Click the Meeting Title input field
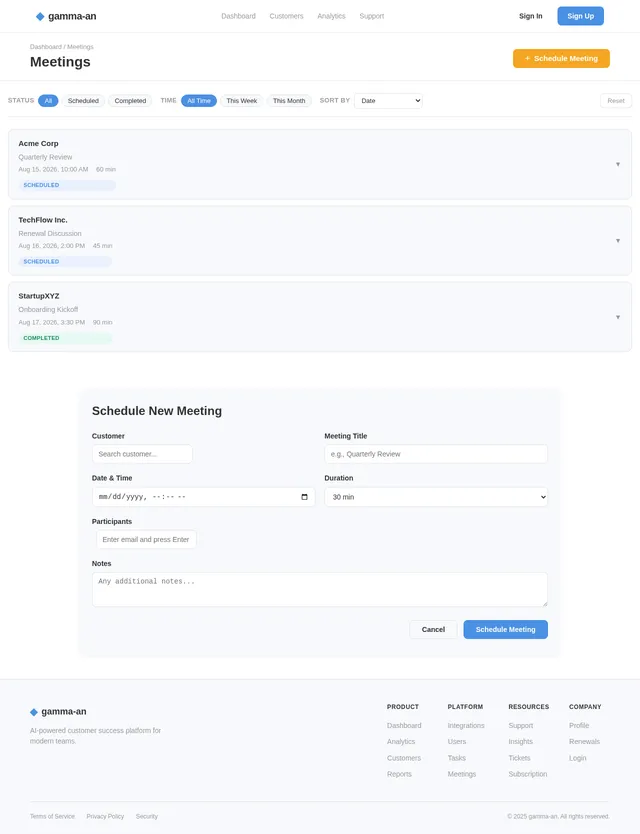The width and height of the screenshot is (640, 834). (436, 454)
